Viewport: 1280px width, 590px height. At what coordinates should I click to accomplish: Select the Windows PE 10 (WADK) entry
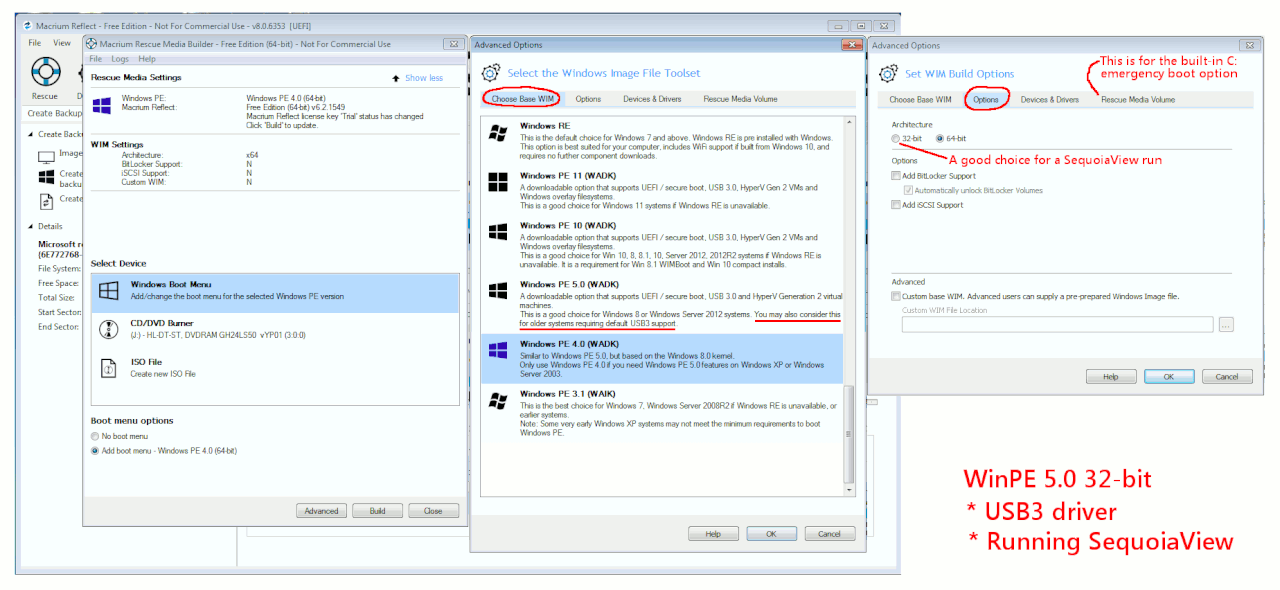[x=662, y=245]
